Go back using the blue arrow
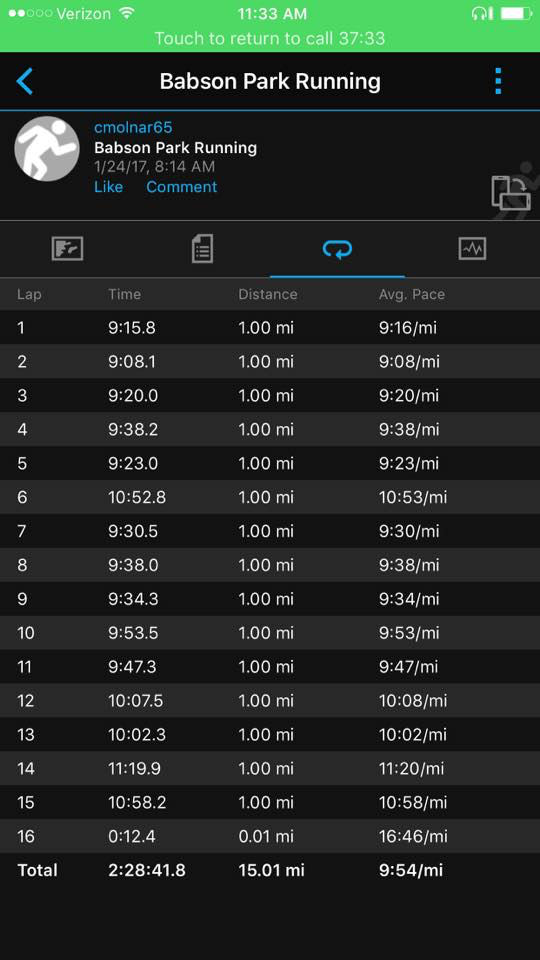 24,81
